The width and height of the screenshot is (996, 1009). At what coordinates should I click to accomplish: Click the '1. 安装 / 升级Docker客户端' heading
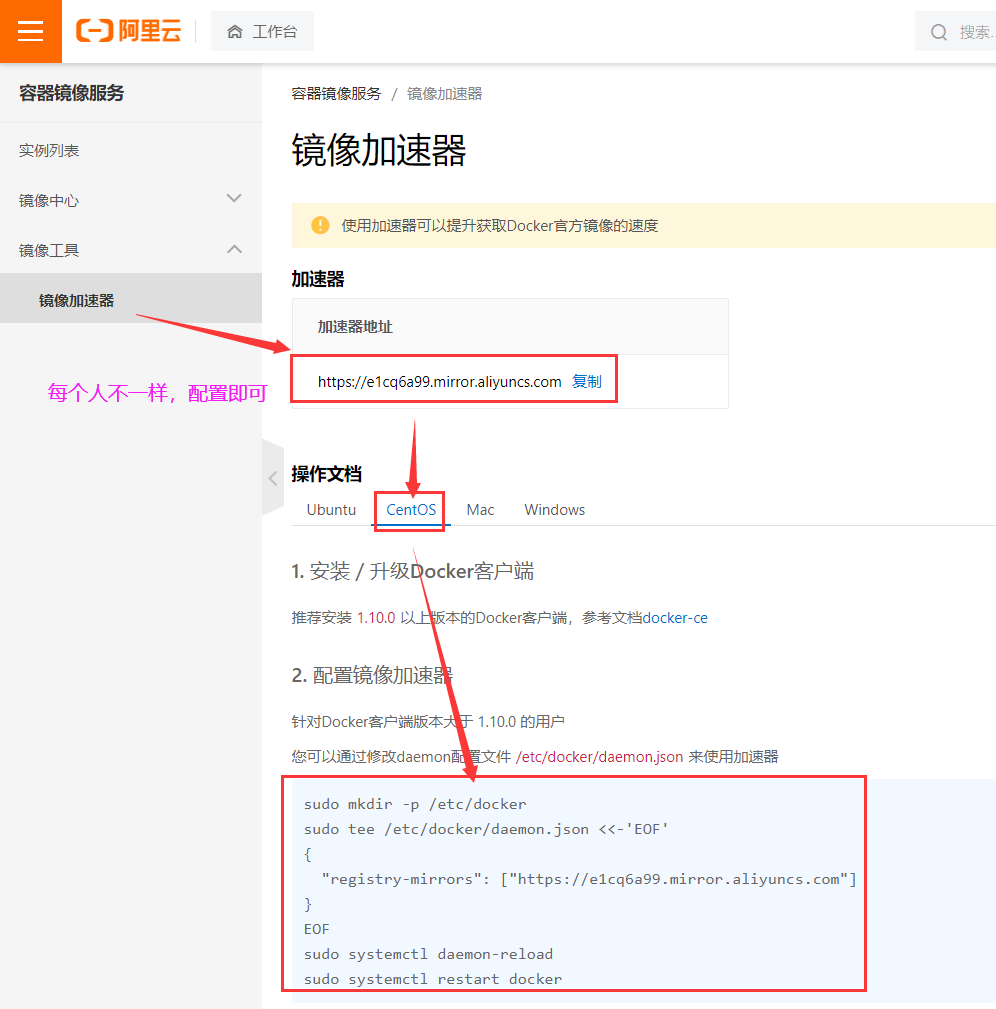pos(413,571)
